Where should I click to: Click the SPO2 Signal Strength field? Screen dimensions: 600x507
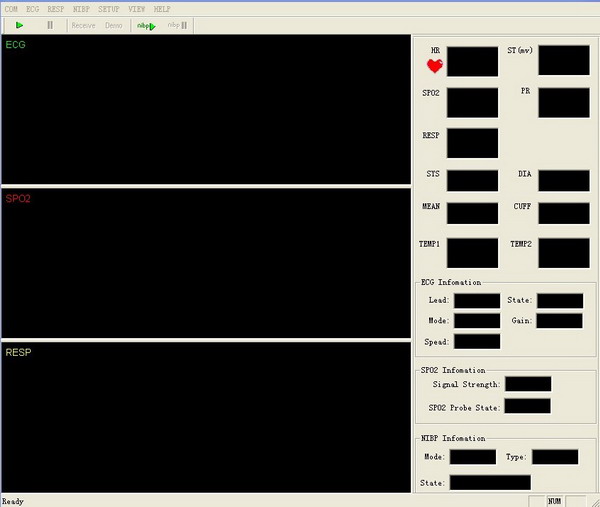528,384
